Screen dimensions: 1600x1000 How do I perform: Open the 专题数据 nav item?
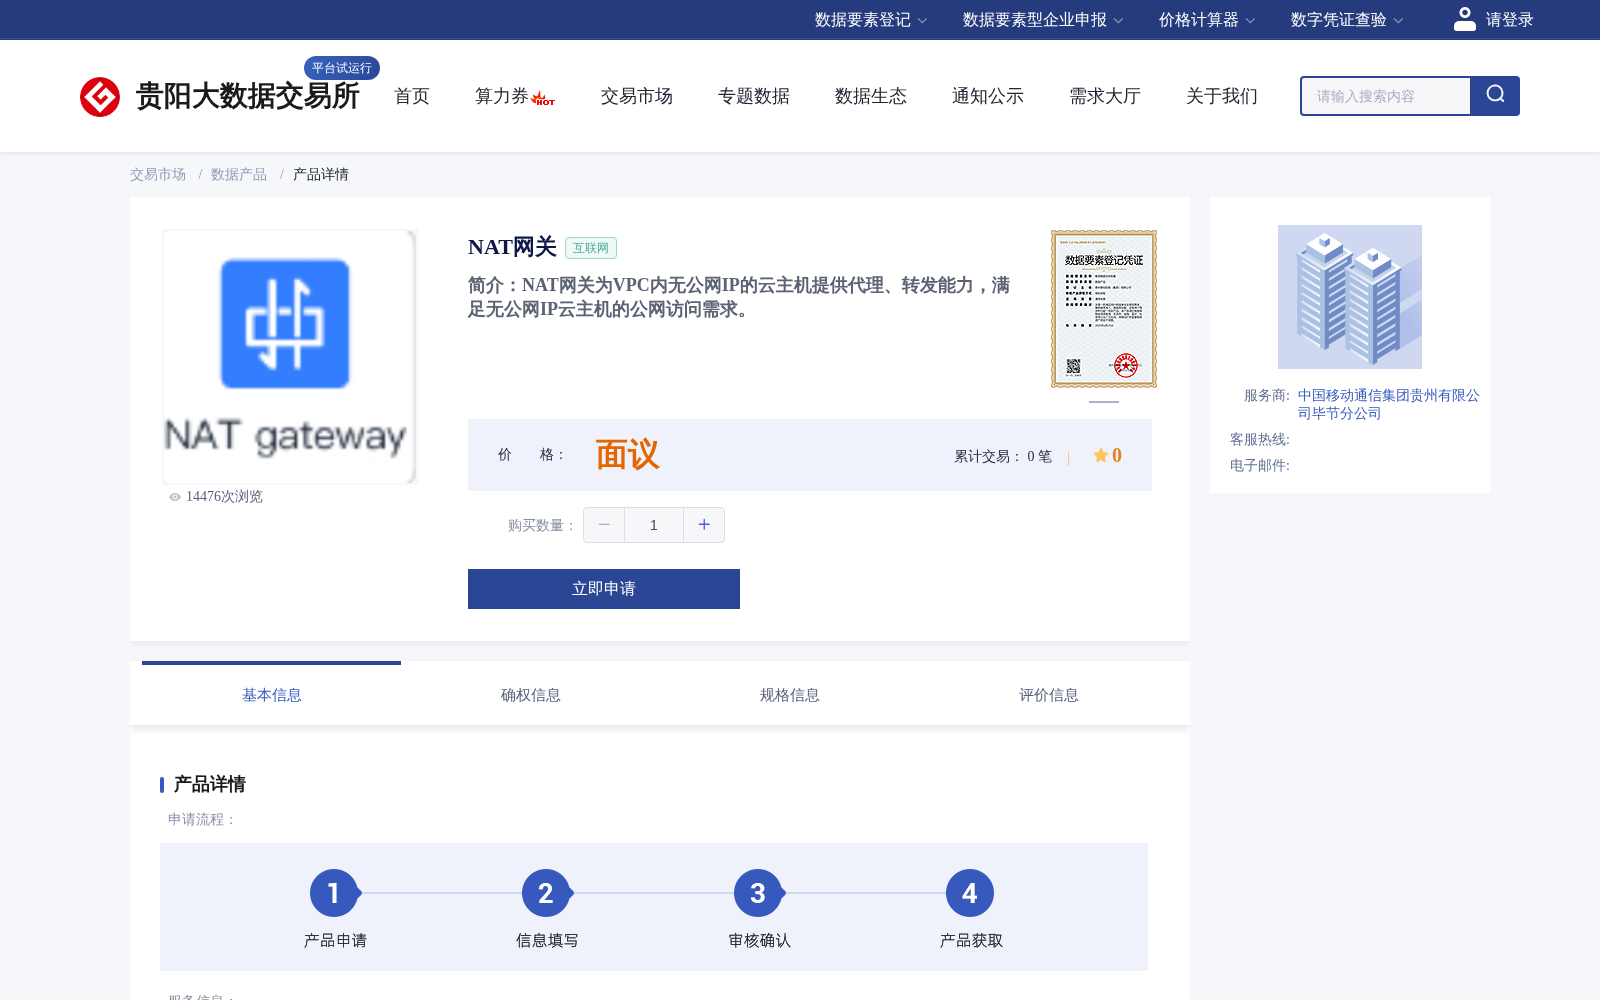754,96
